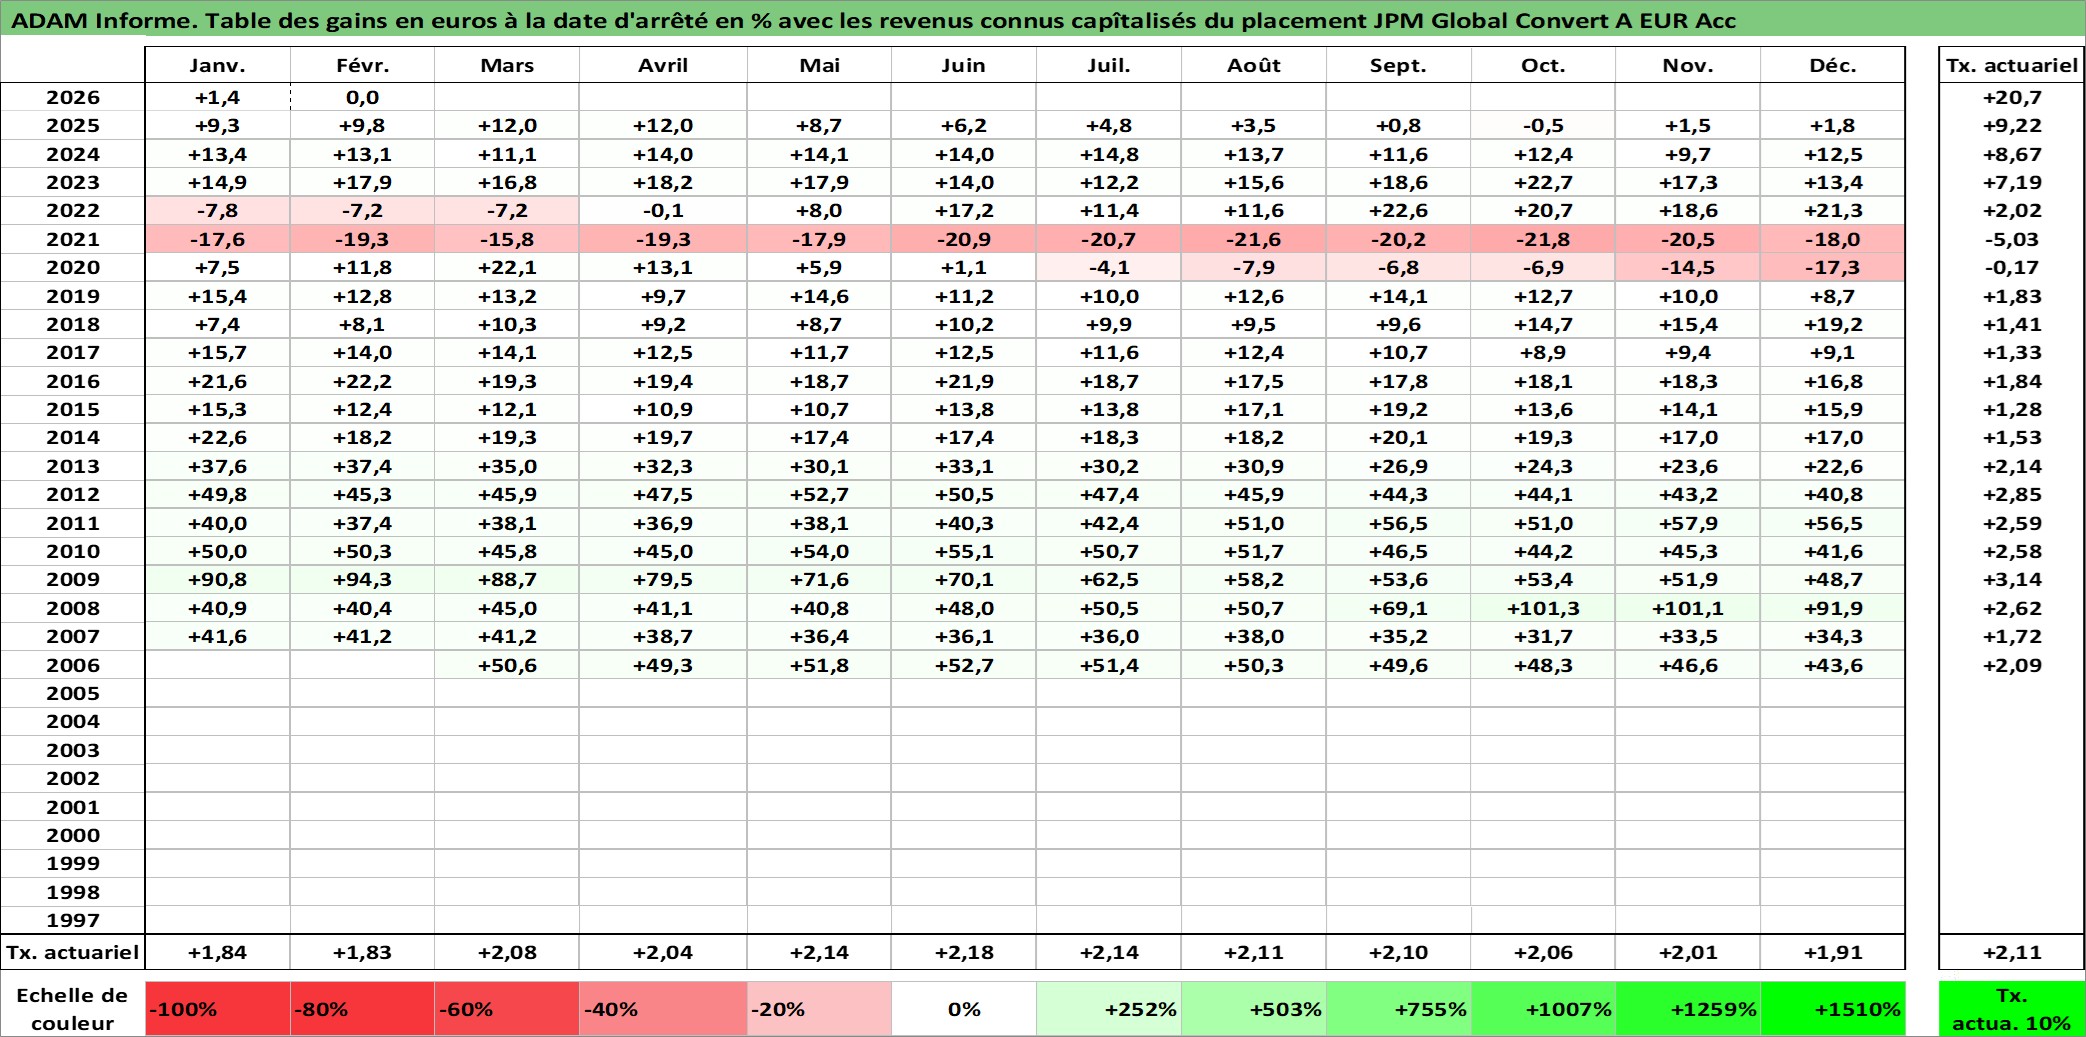Click the 'Févr.' column header
The height and width of the screenshot is (1037, 2086).
point(362,65)
